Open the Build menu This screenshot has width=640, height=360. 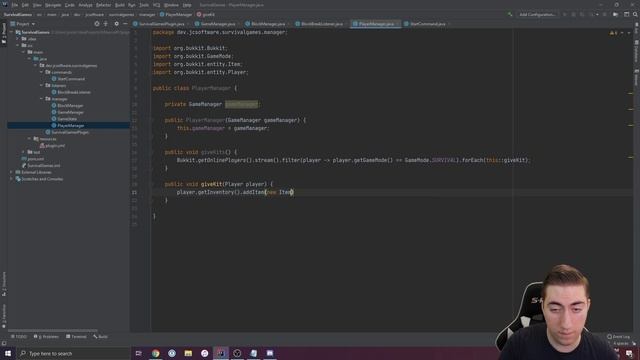click(120, 5)
